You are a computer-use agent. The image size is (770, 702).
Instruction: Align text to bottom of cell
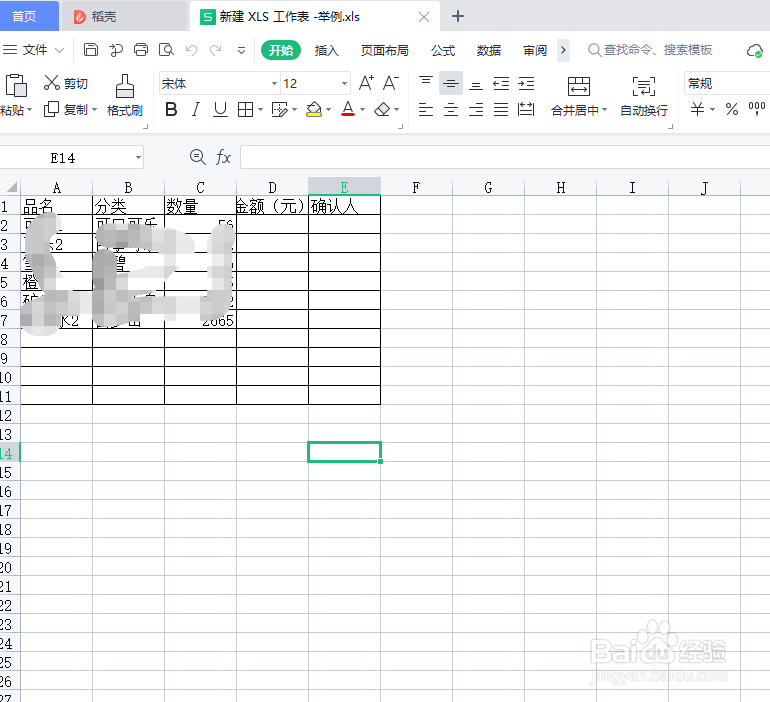point(476,84)
